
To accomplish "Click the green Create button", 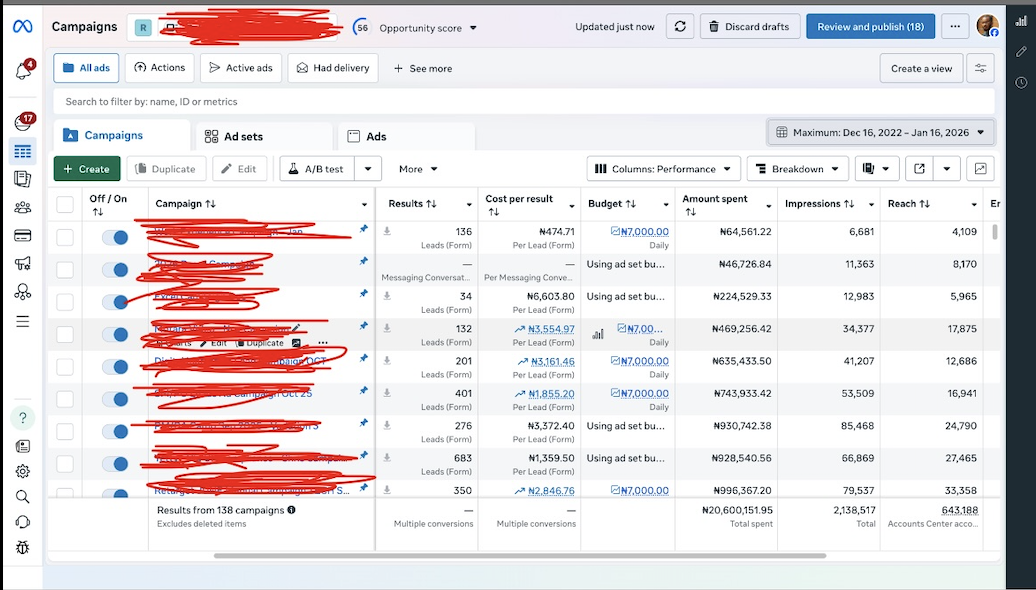I will tap(86, 168).
